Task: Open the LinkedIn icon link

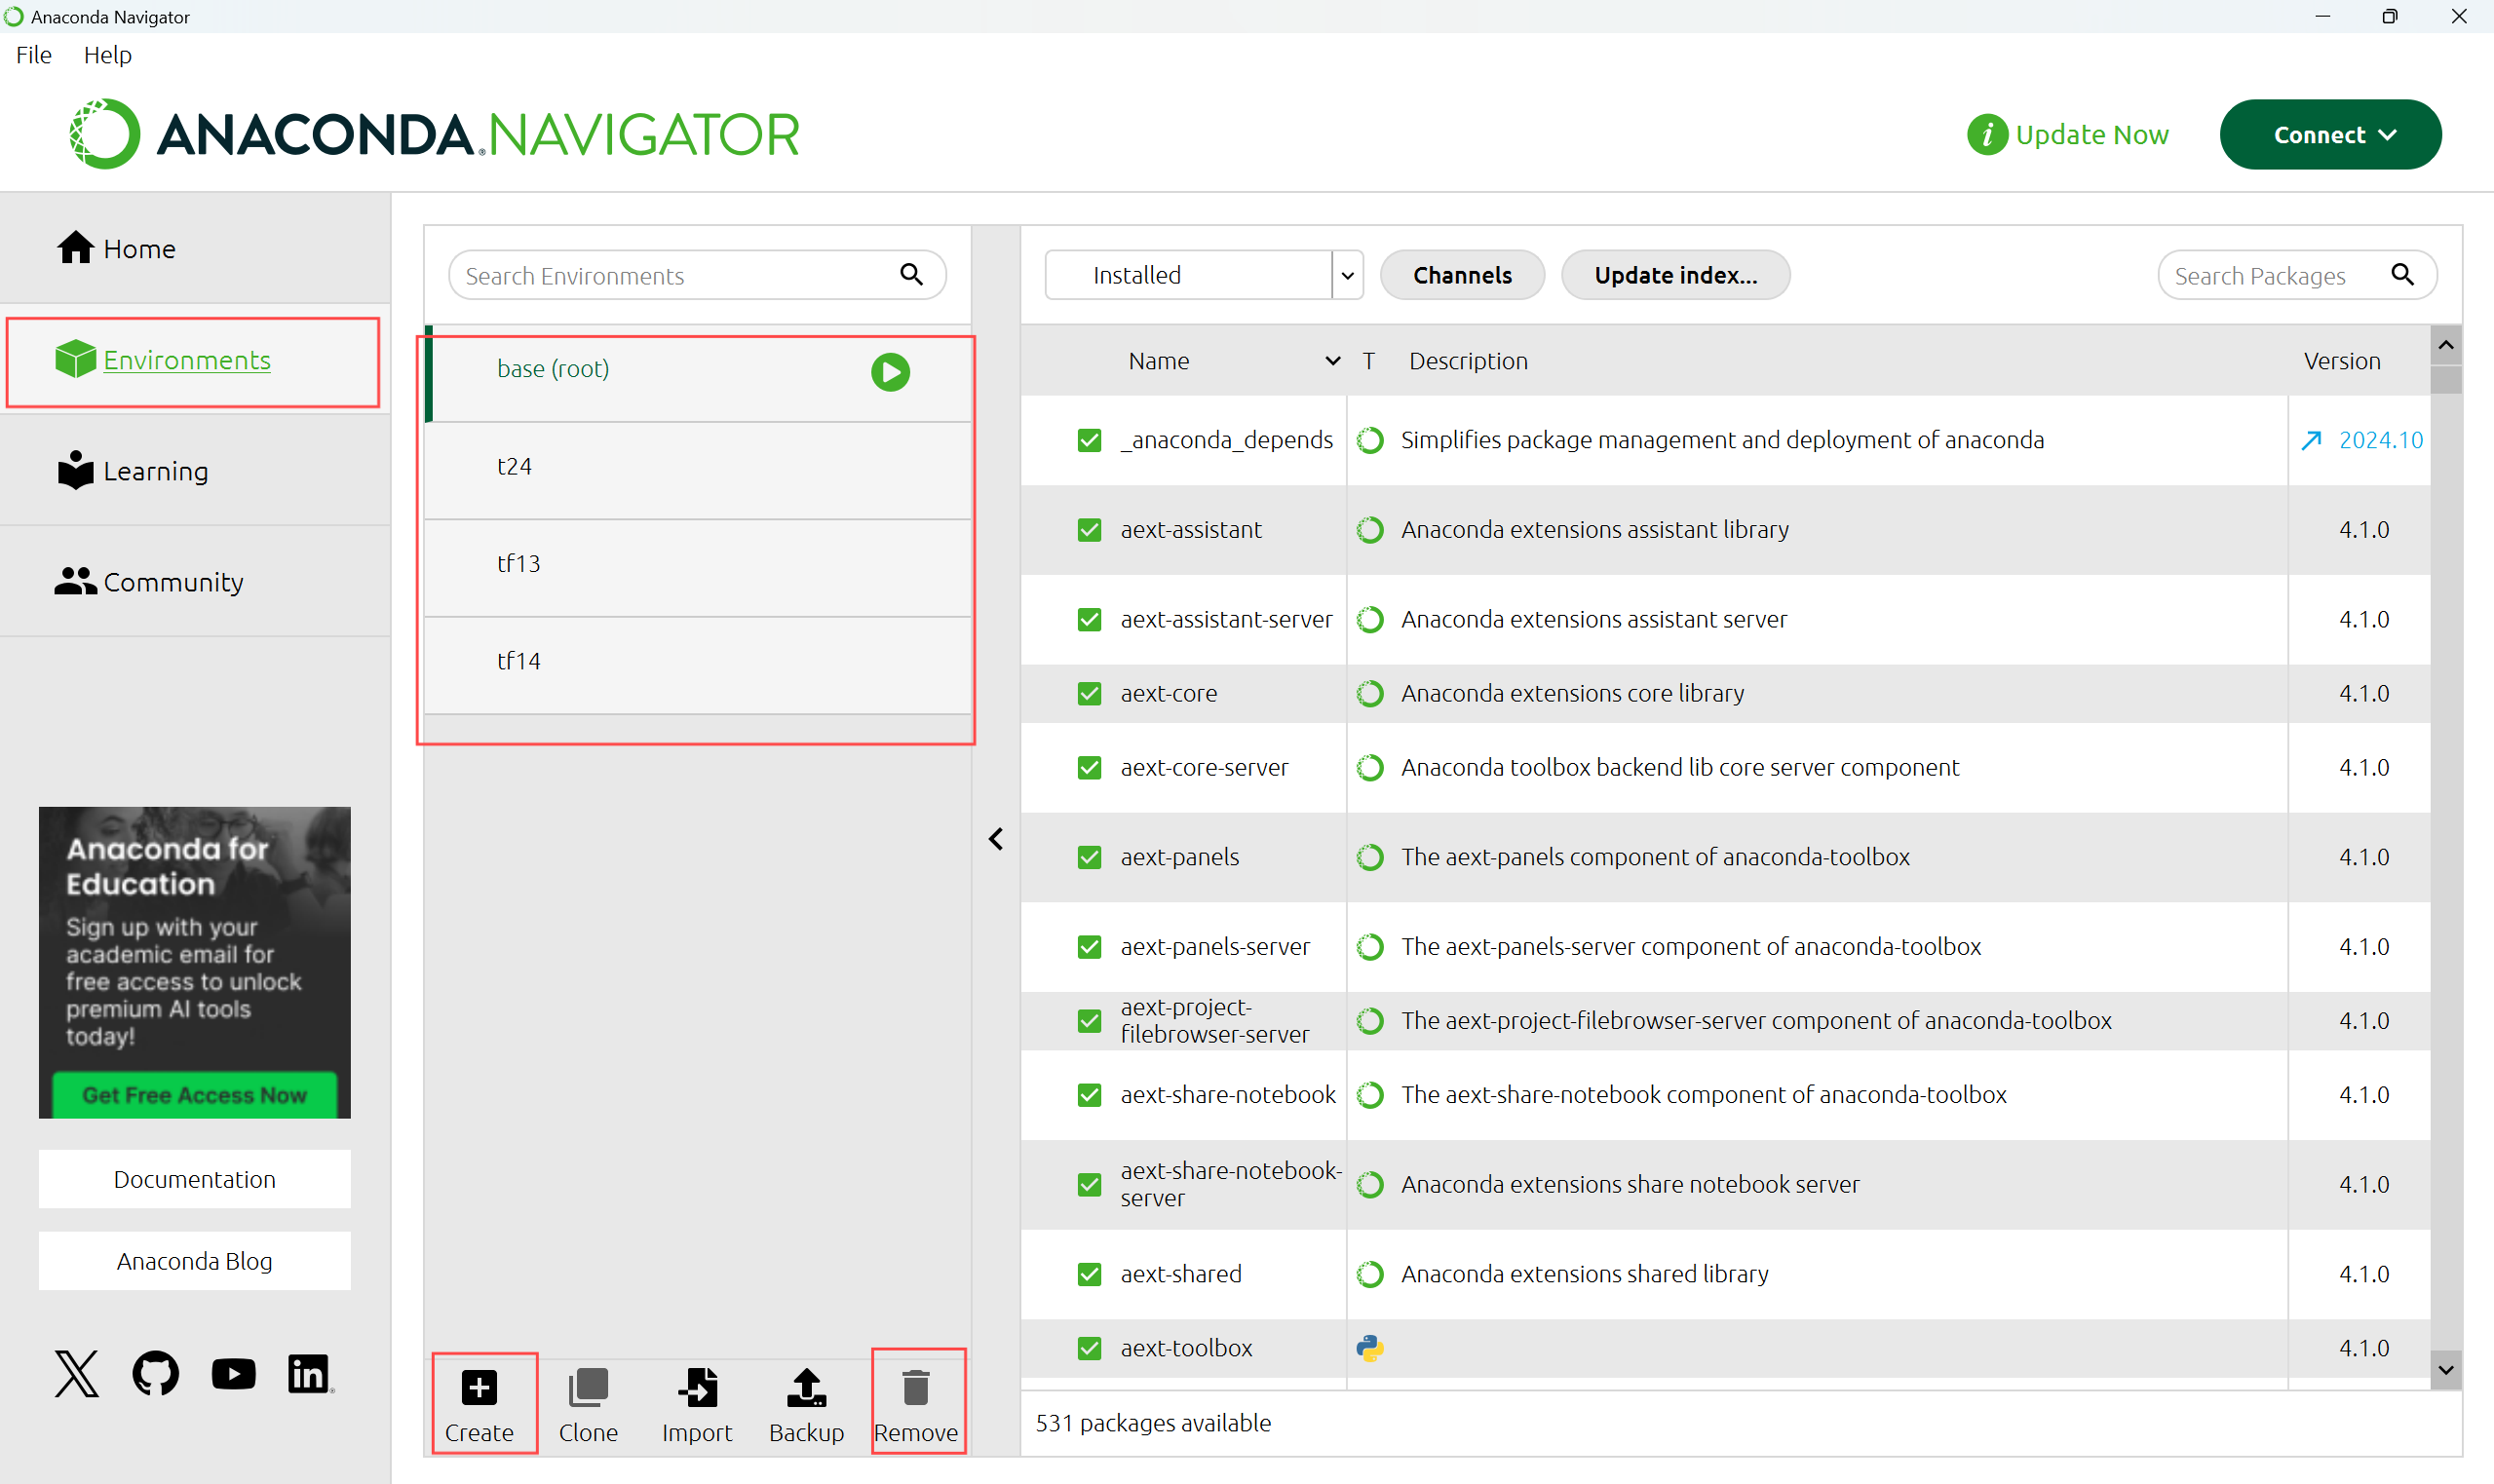Action: click(309, 1374)
